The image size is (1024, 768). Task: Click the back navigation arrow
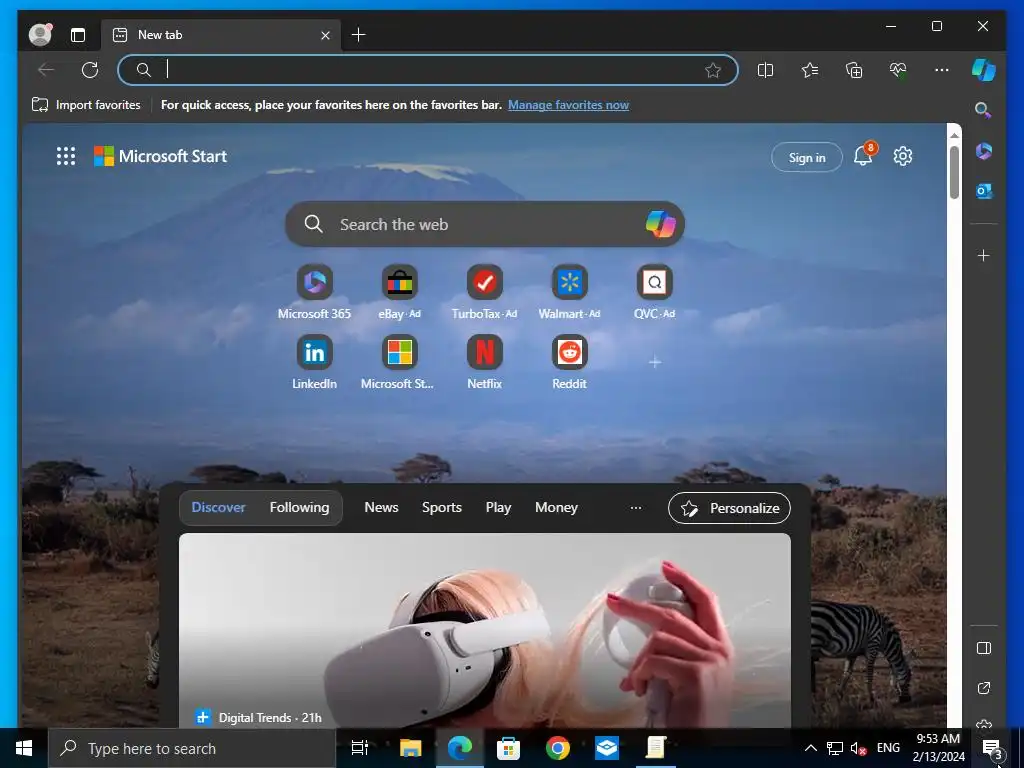(46, 70)
